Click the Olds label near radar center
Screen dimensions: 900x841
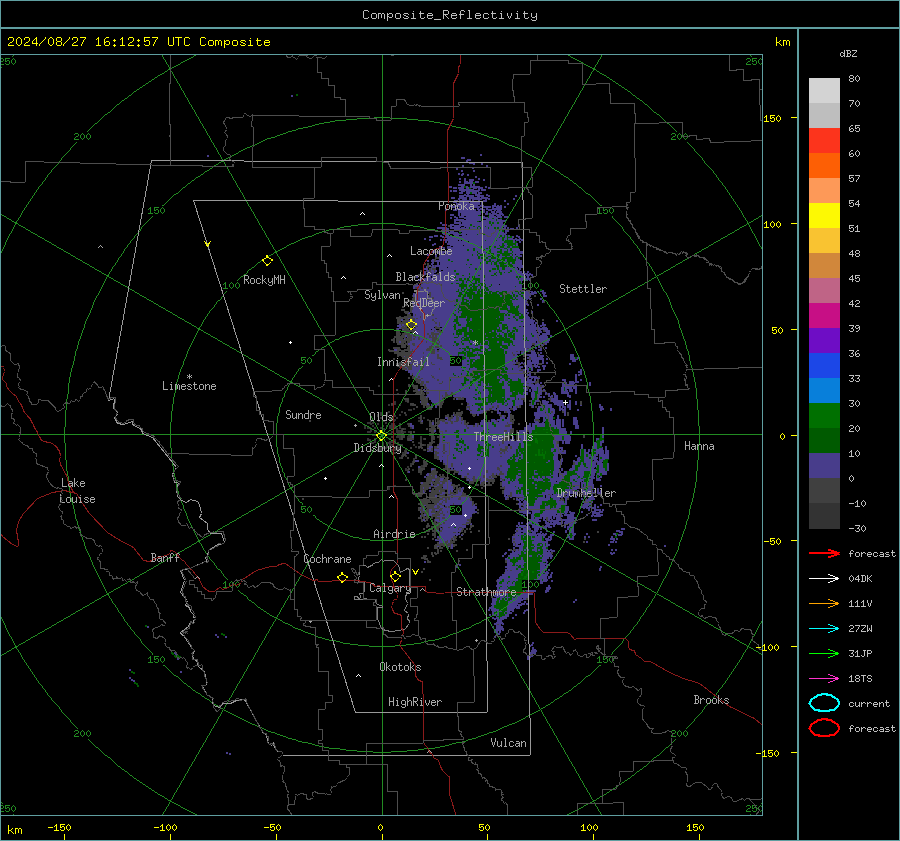pos(381,417)
